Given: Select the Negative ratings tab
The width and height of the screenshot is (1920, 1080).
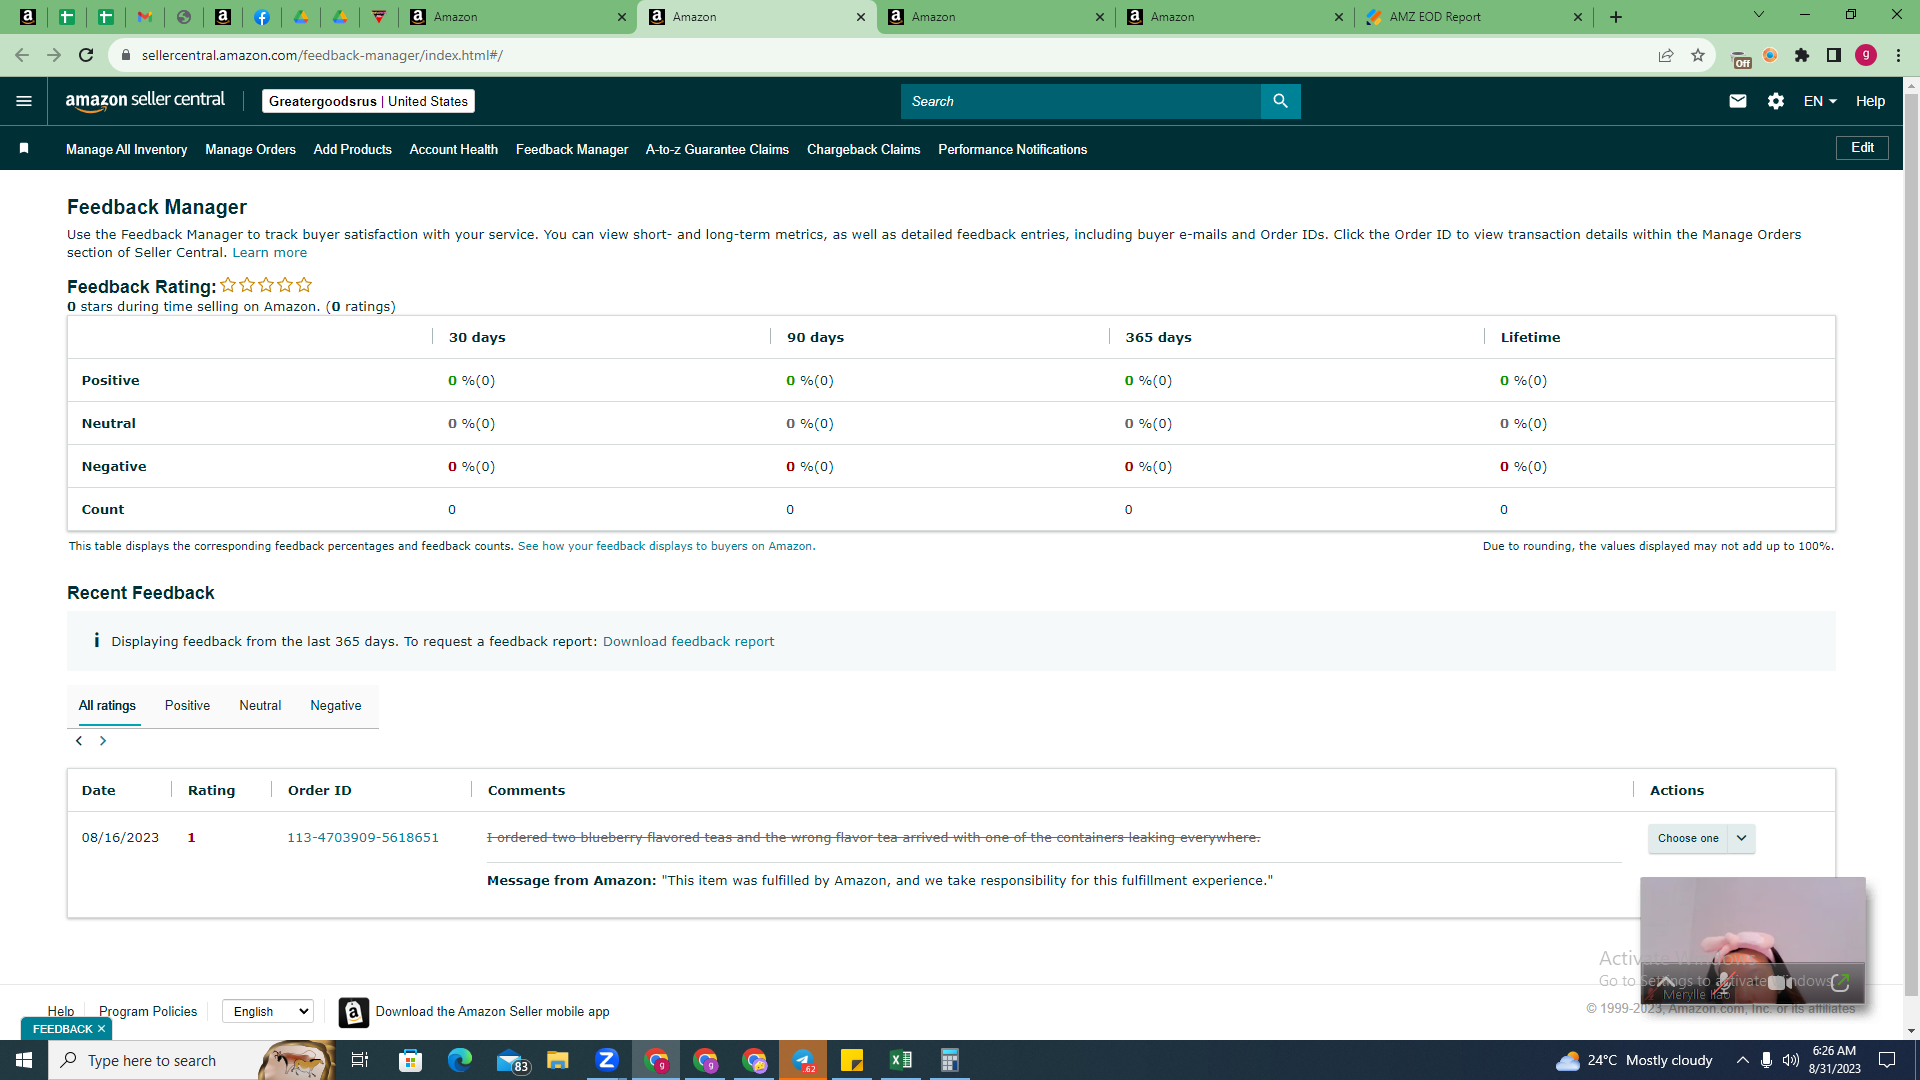Looking at the screenshot, I should click(336, 705).
